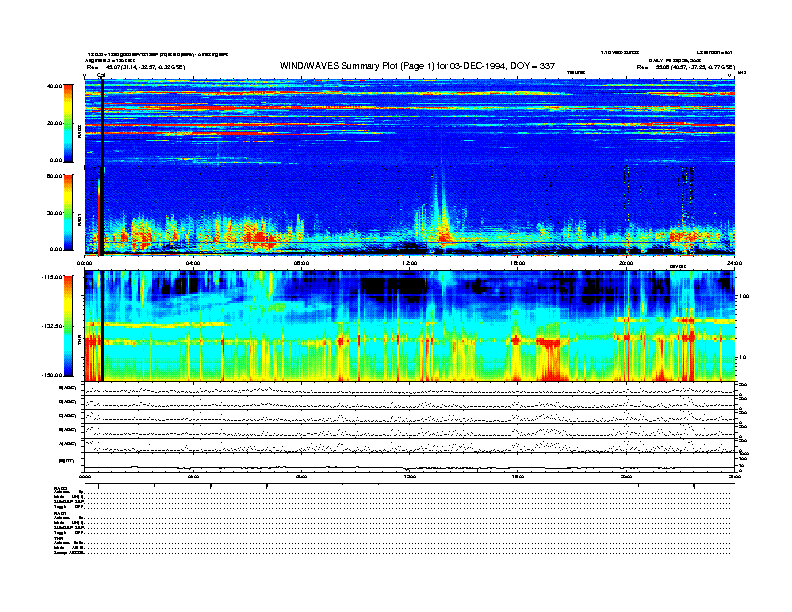
Task: Click the 30.00 label on RAD1 color scale
Action: click(x=54, y=213)
